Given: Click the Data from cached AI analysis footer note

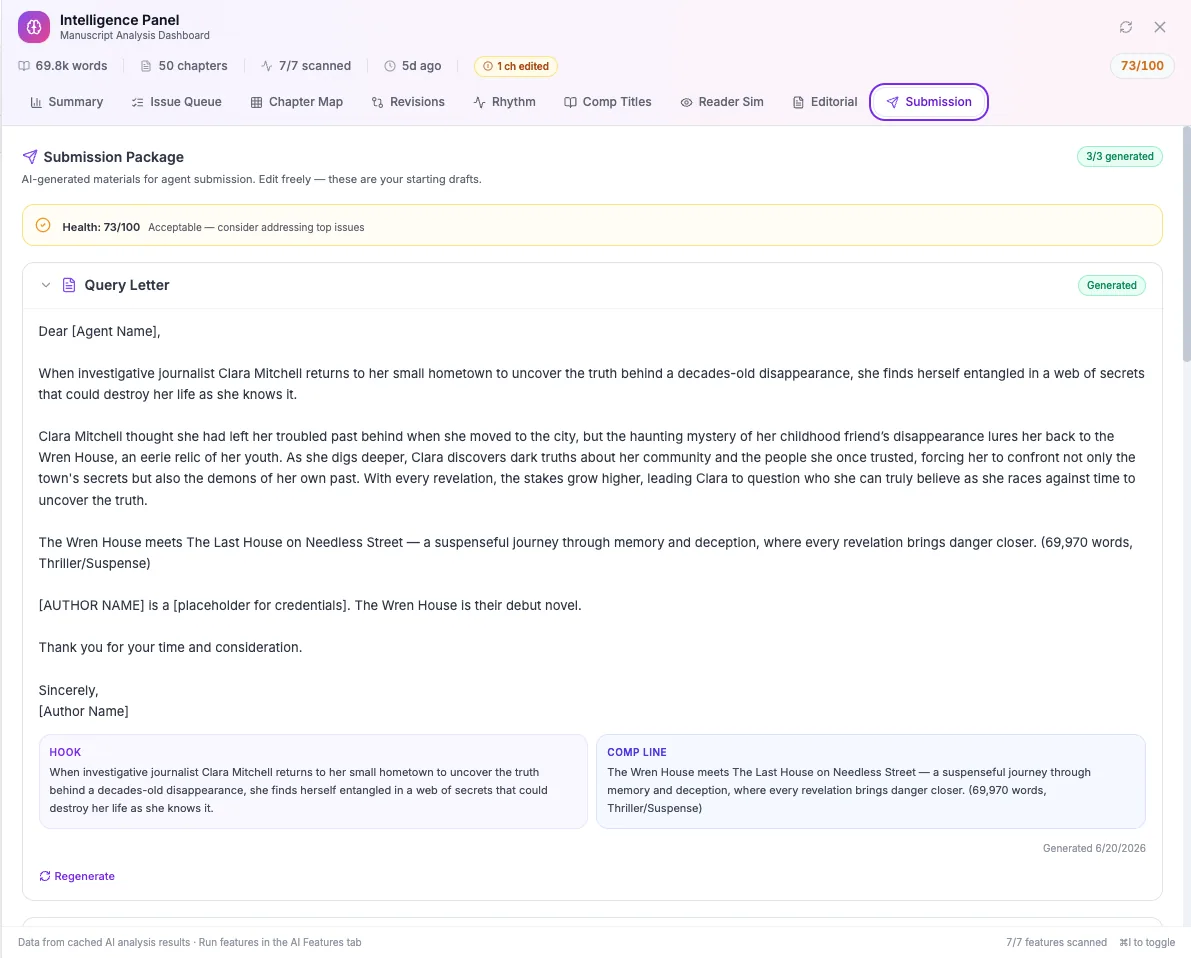Looking at the screenshot, I should [190, 943].
